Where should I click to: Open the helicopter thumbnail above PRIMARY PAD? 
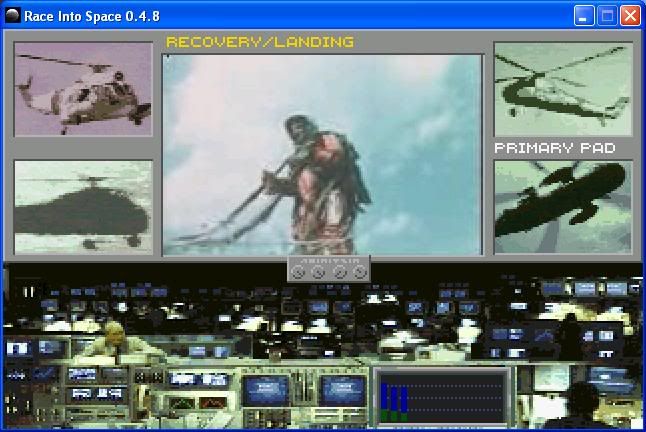click(563, 89)
